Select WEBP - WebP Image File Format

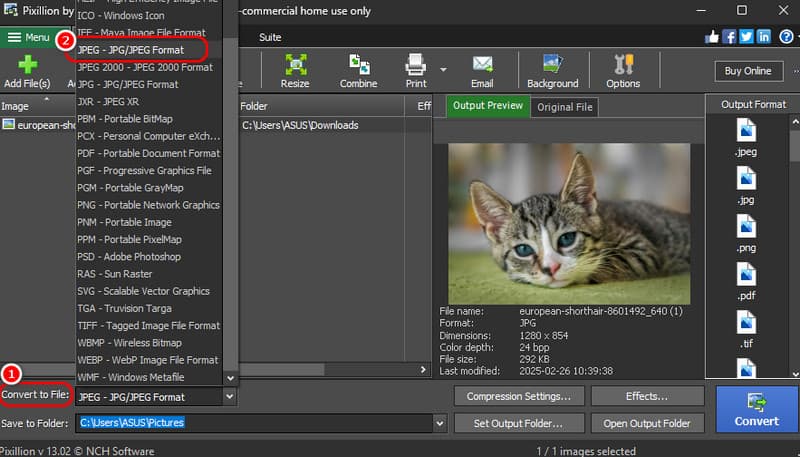[147, 359]
